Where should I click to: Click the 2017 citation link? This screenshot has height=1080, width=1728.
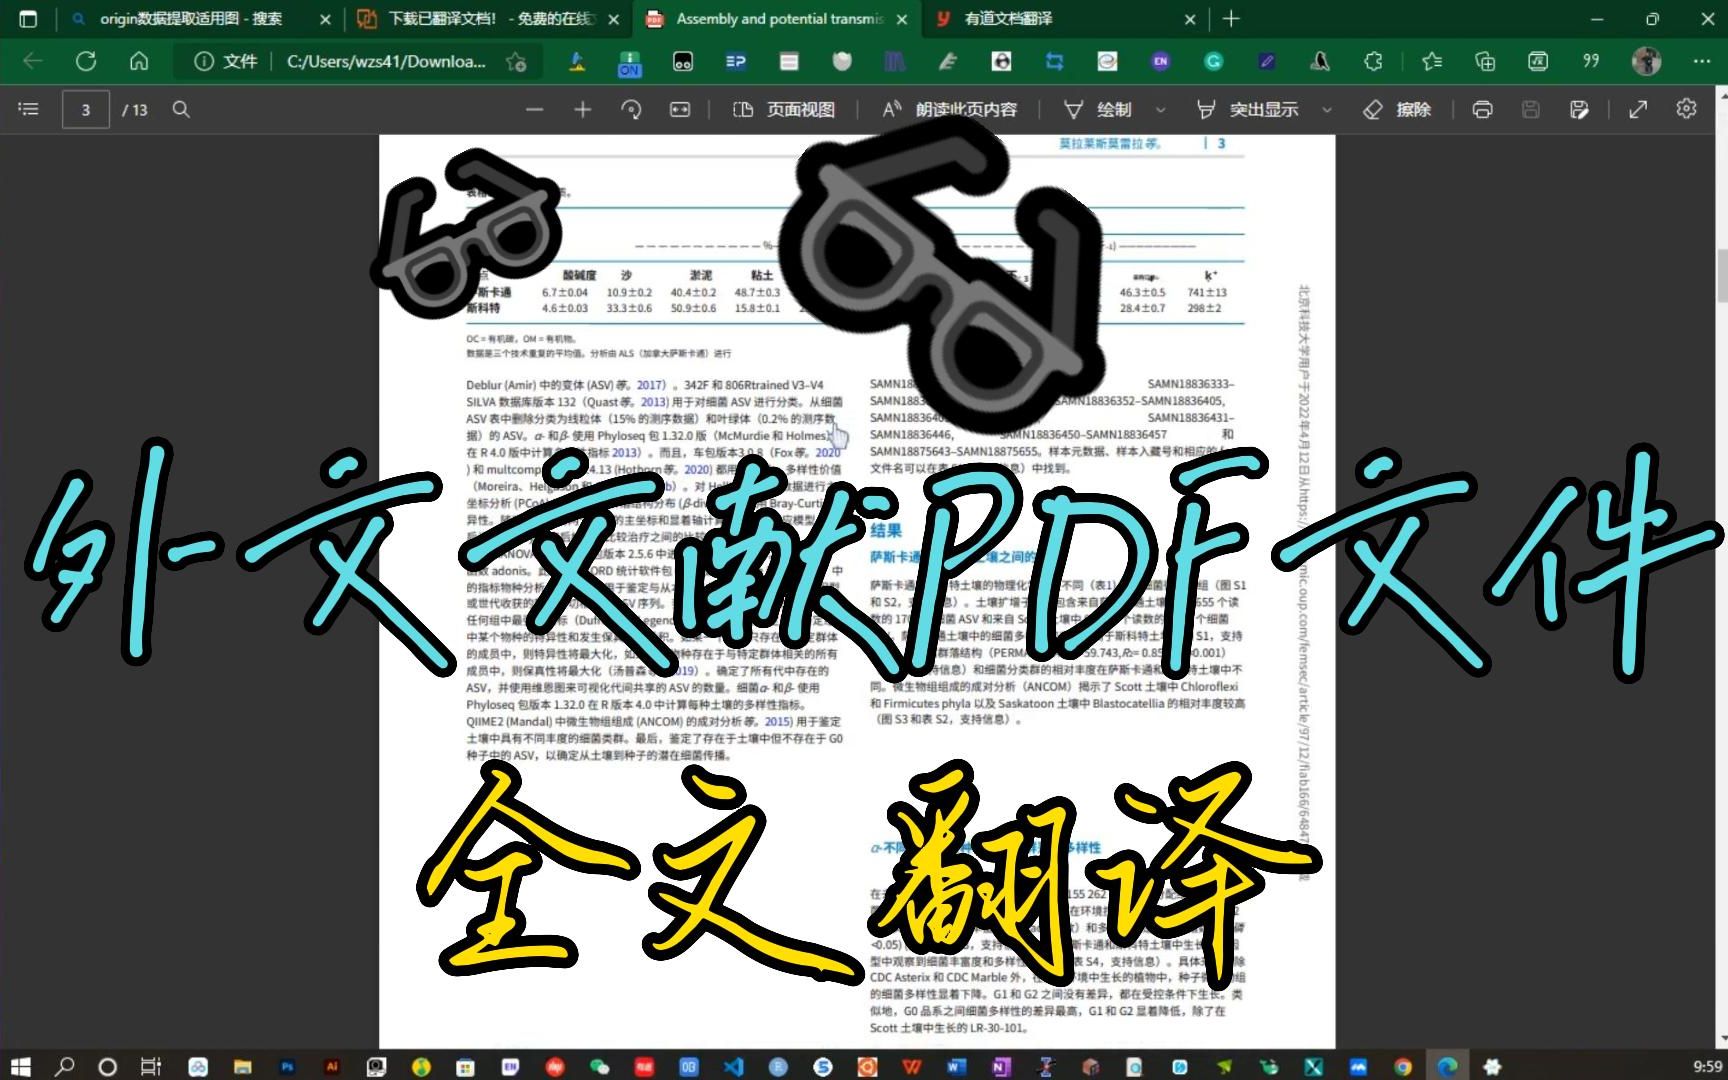[650, 385]
